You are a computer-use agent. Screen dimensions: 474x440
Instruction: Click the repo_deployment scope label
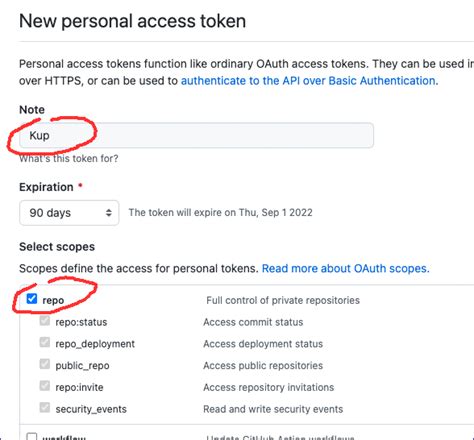coord(95,344)
